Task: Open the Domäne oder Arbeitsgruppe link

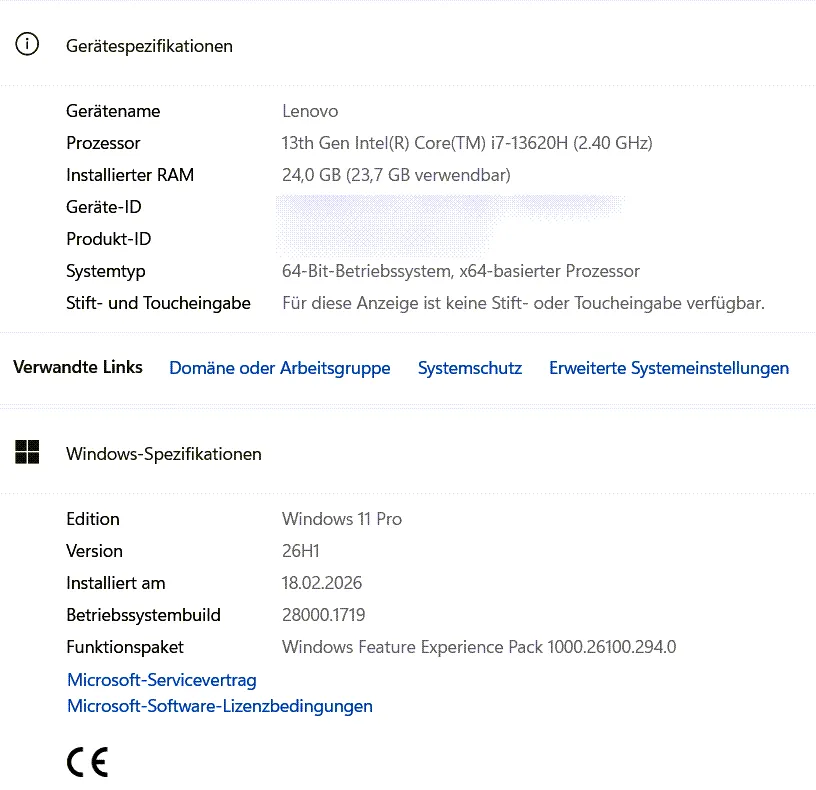Action: coord(279,368)
